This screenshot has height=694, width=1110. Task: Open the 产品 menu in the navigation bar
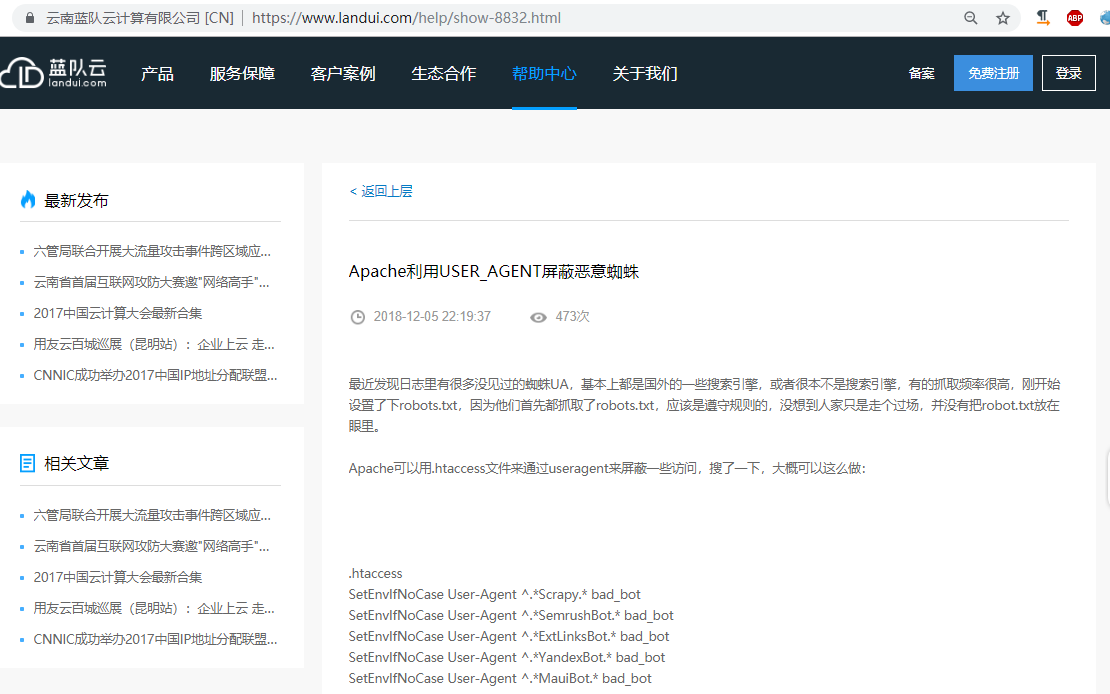click(x=157, y=74)
